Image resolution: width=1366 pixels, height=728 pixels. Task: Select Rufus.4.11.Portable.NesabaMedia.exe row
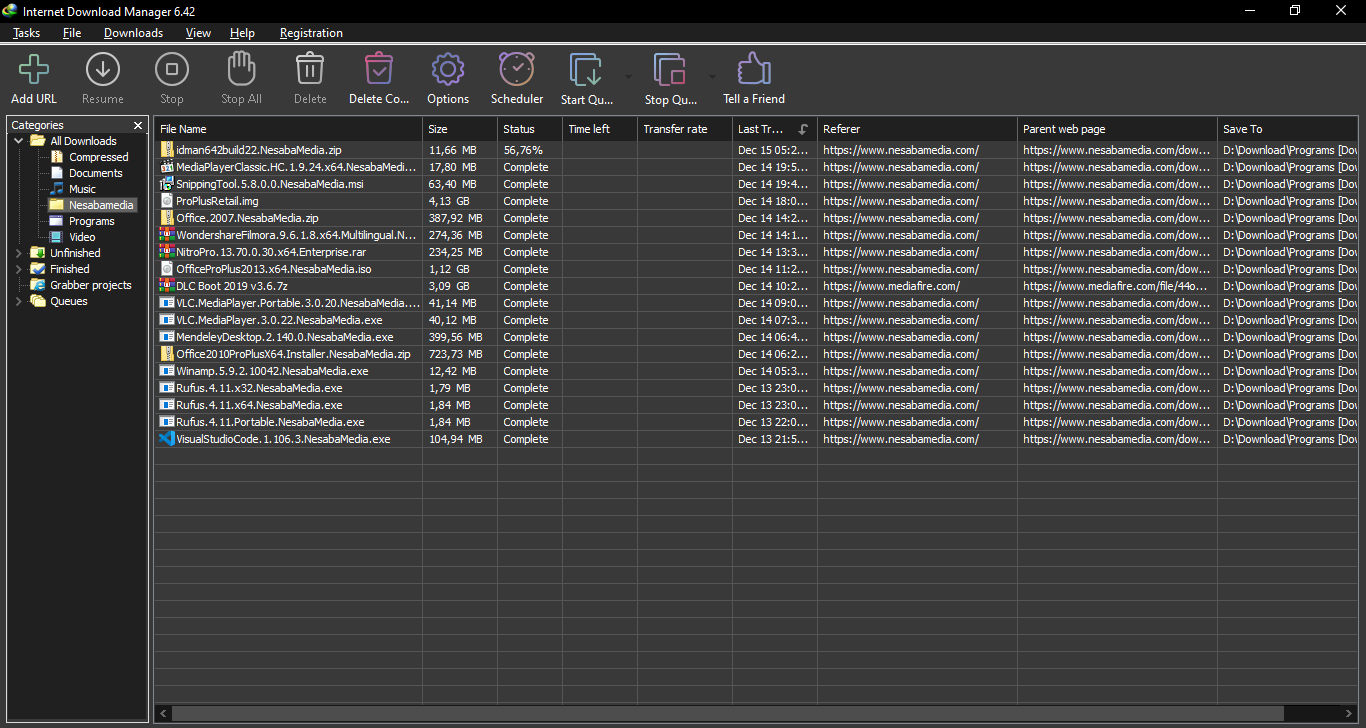(756, 422)
